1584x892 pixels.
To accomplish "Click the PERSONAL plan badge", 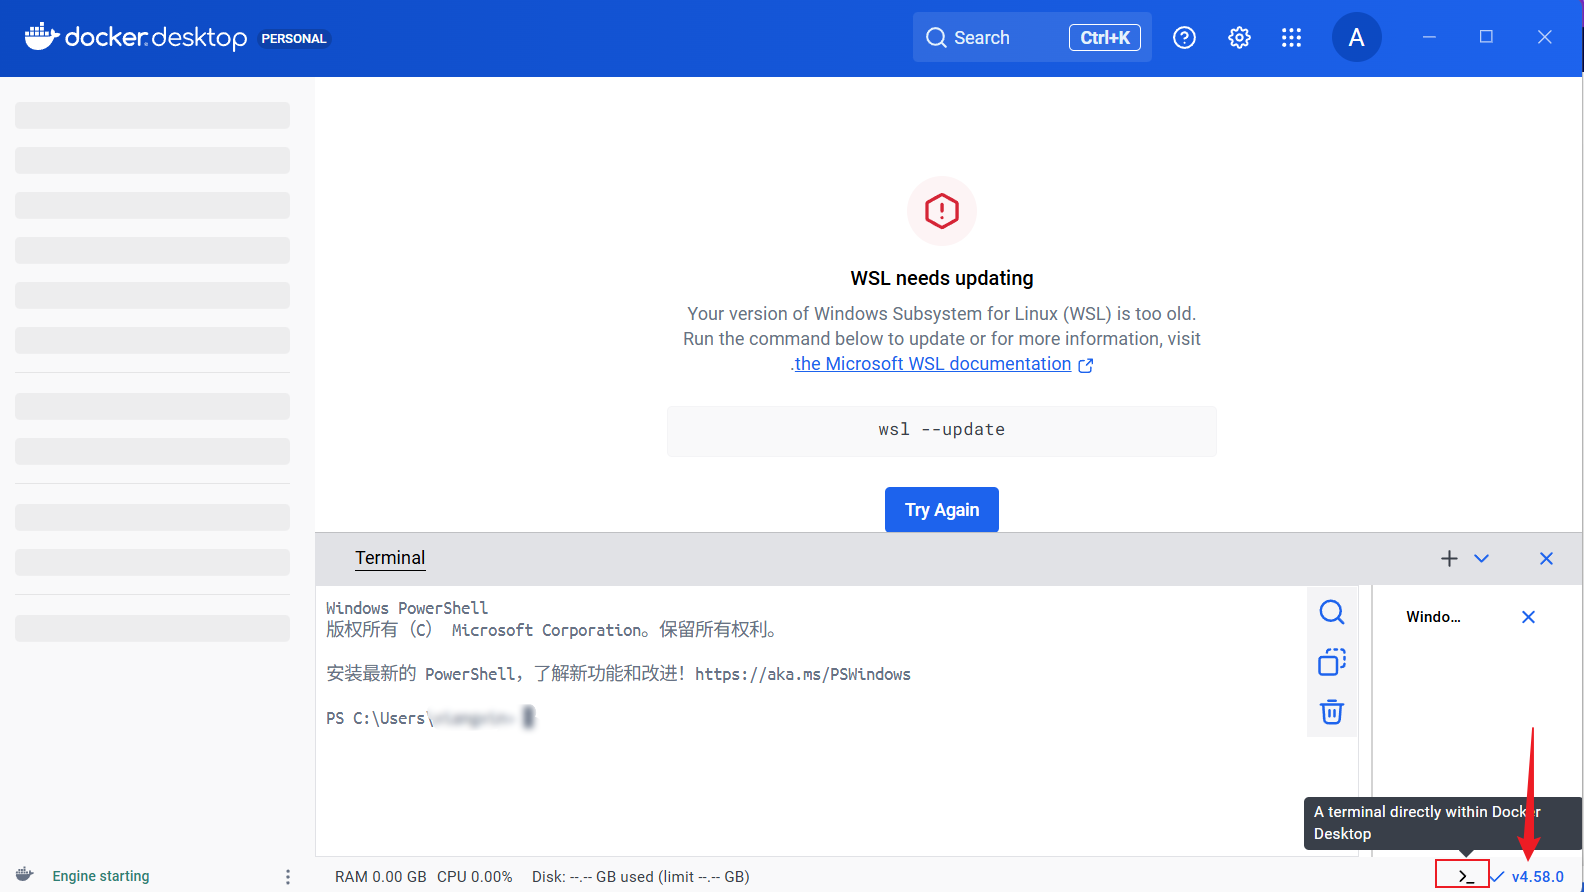I will click(294, 39).
